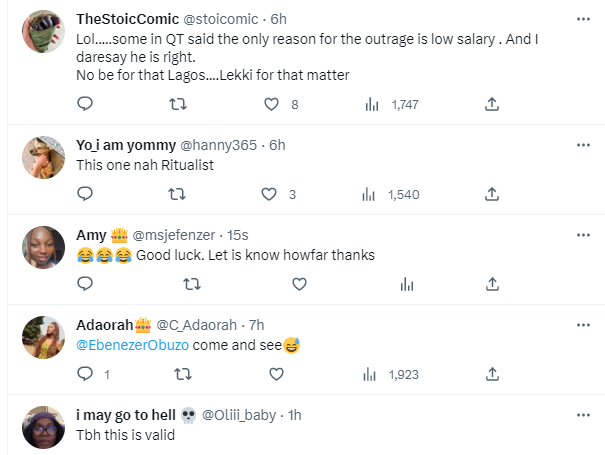The height and width of the screenshot is (455, 605).
Task: Retweet the 'This one nah Ritualist' post
Action: pyautogui.click(x=177, y=194)
